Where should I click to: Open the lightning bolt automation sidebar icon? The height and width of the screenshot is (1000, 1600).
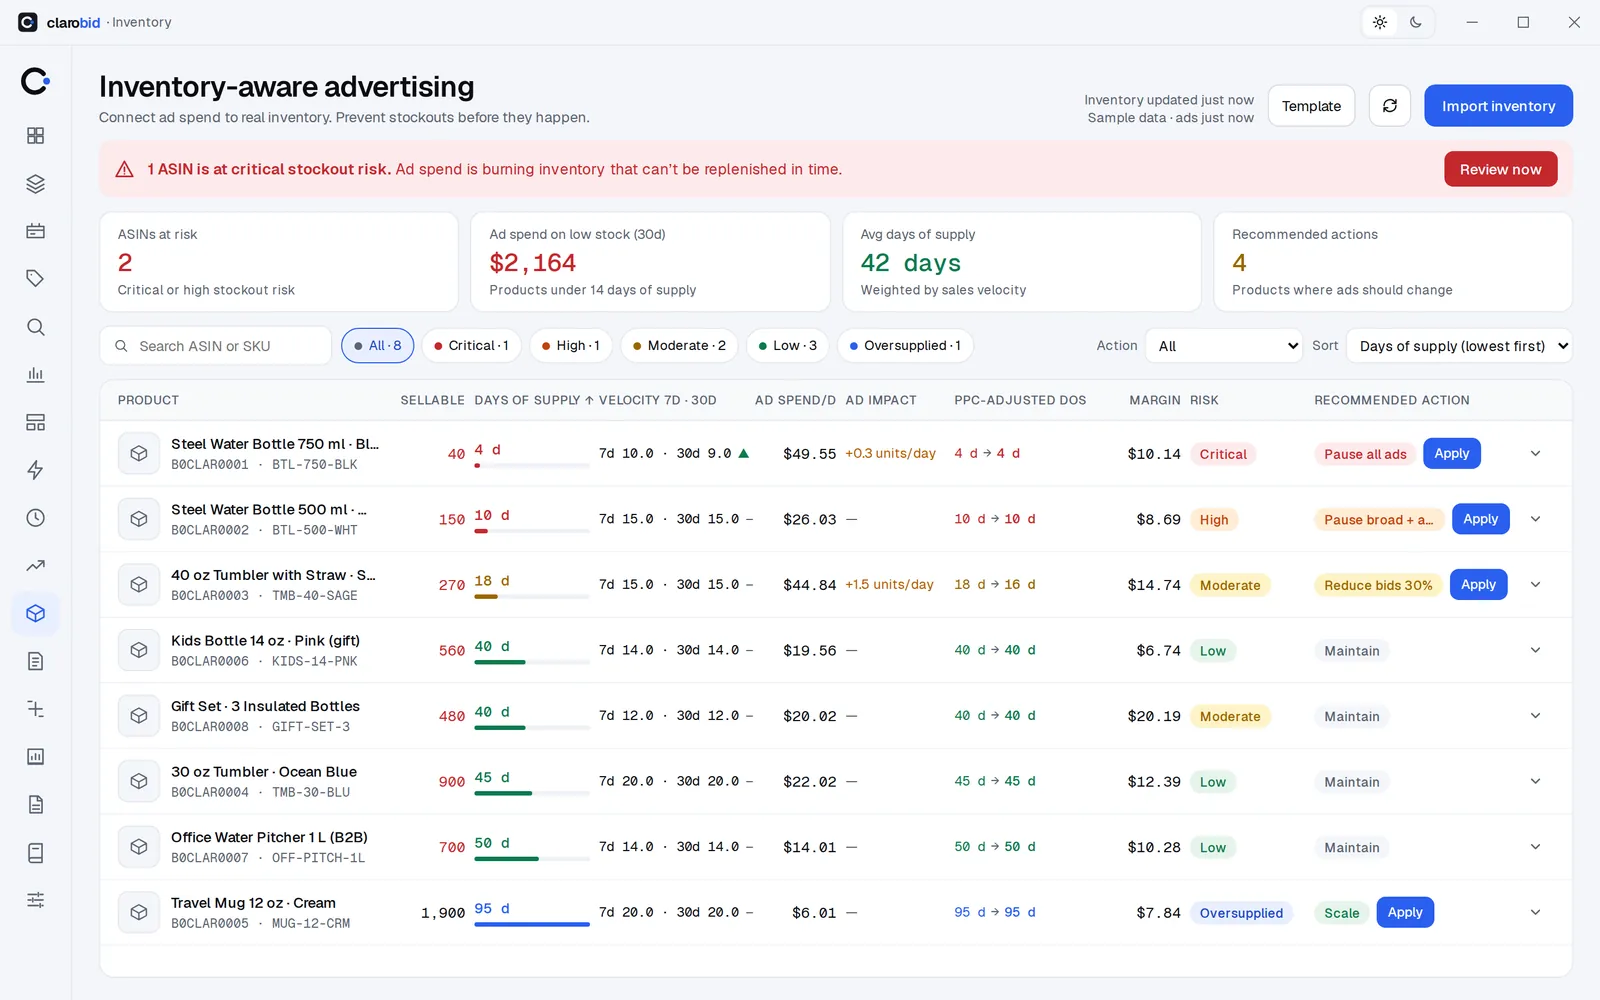[36, 470]
